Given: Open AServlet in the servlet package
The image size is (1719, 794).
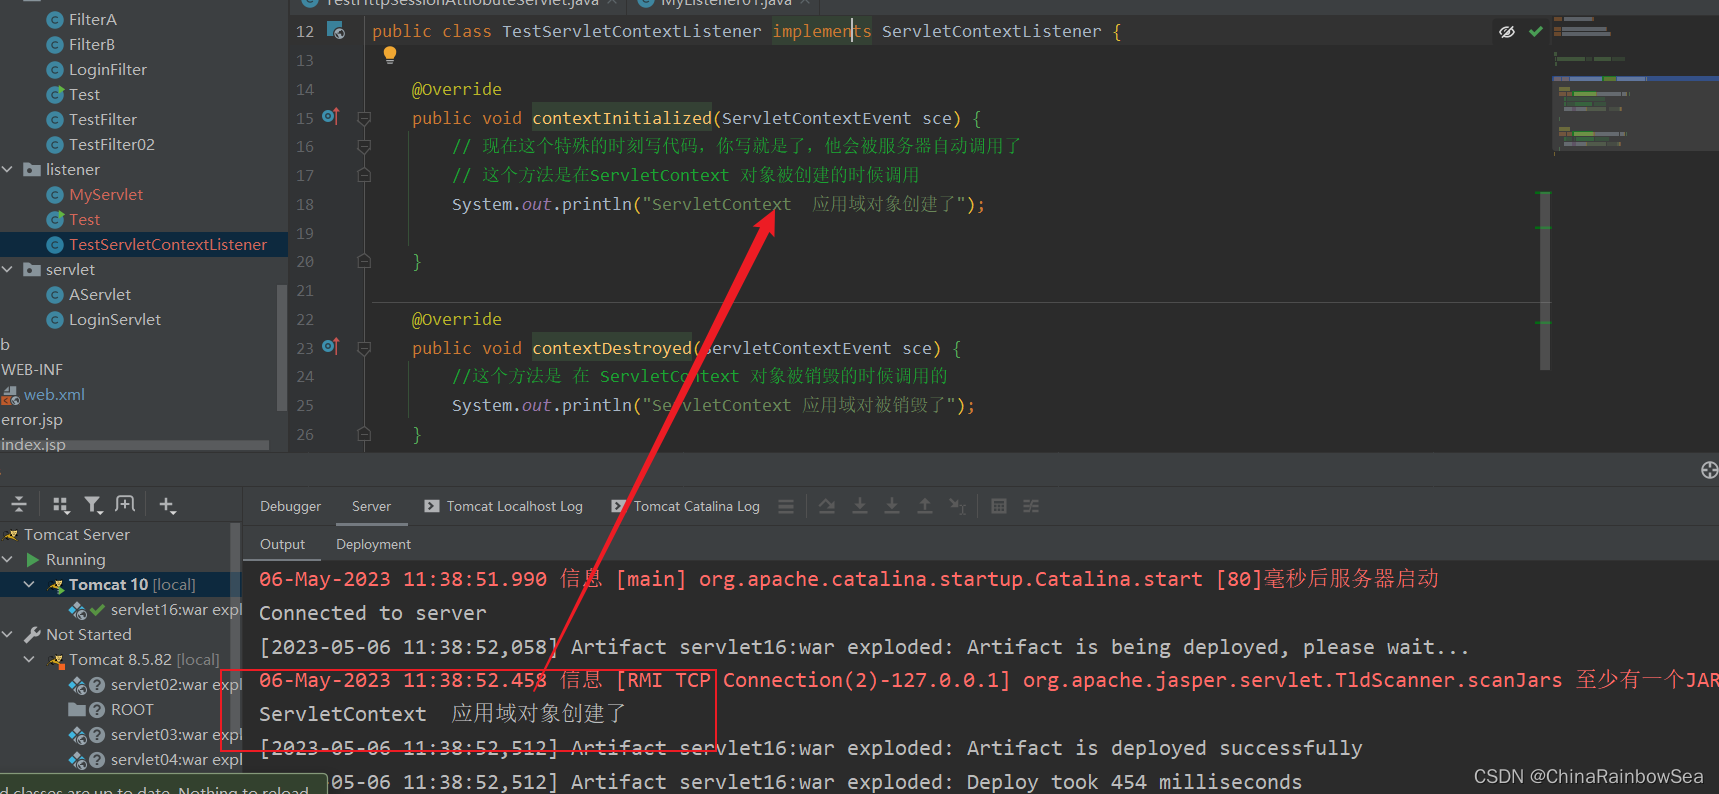Looking at the screenshot, I should tap(100, 294).
